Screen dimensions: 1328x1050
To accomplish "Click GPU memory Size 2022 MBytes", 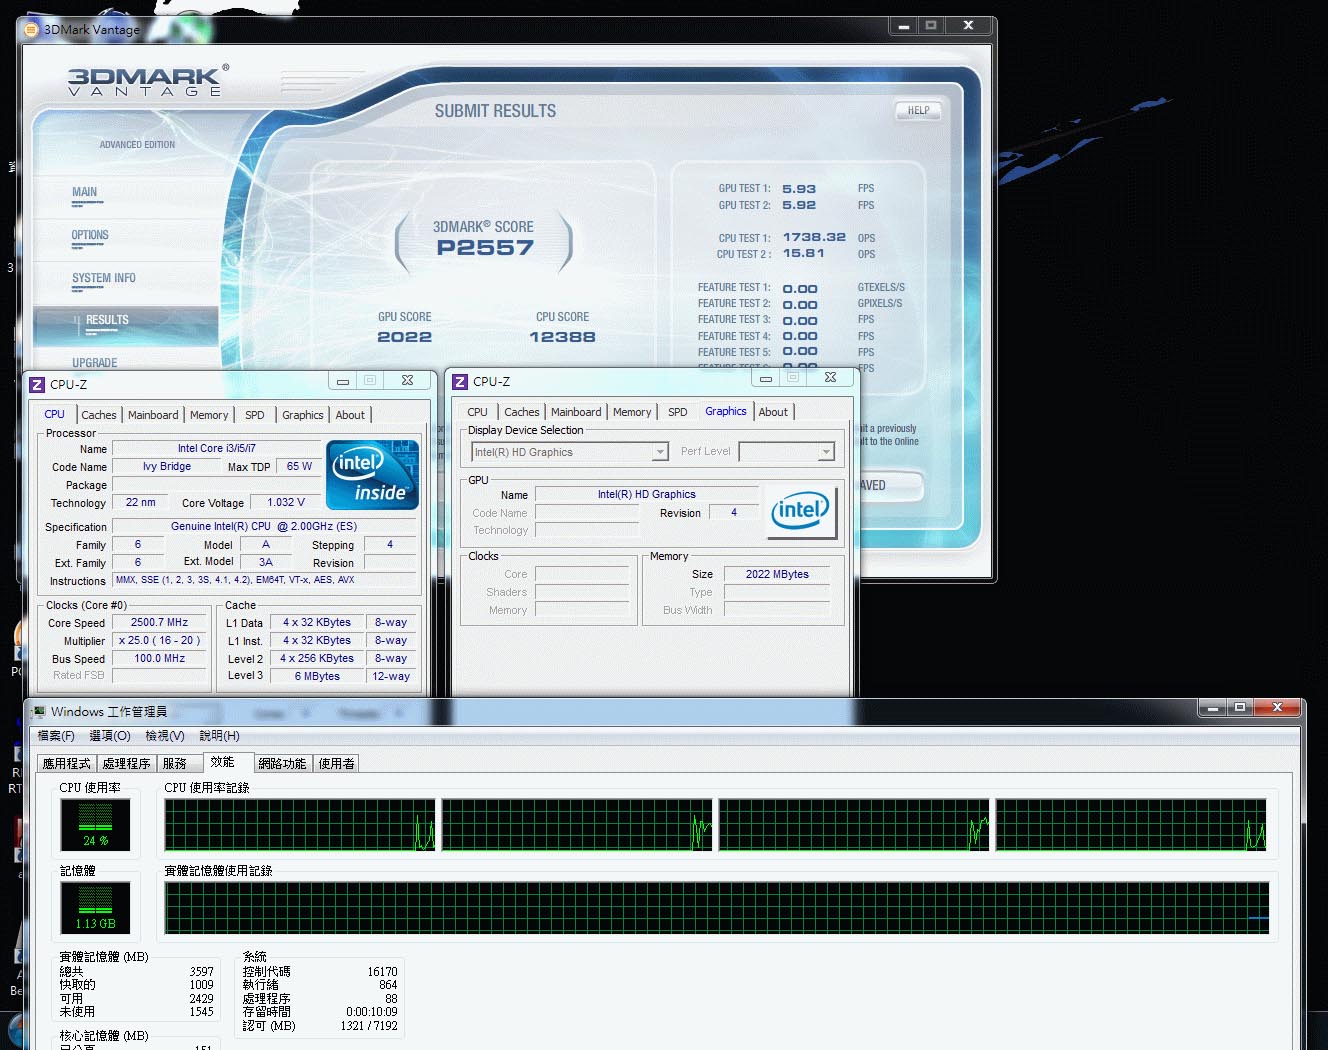I will point(777,574).
